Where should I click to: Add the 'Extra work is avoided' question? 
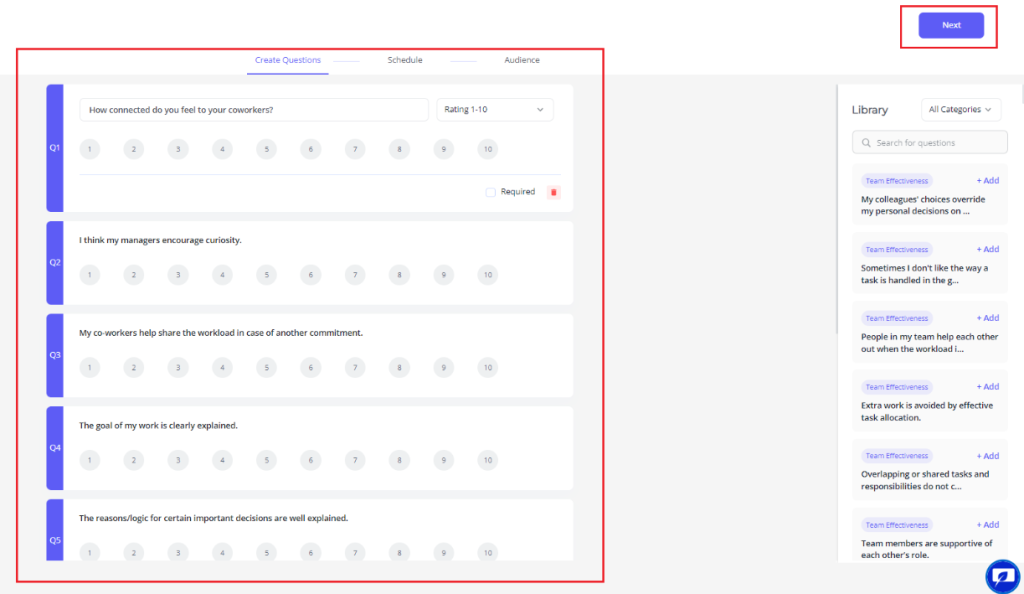(x=987, y=387)
